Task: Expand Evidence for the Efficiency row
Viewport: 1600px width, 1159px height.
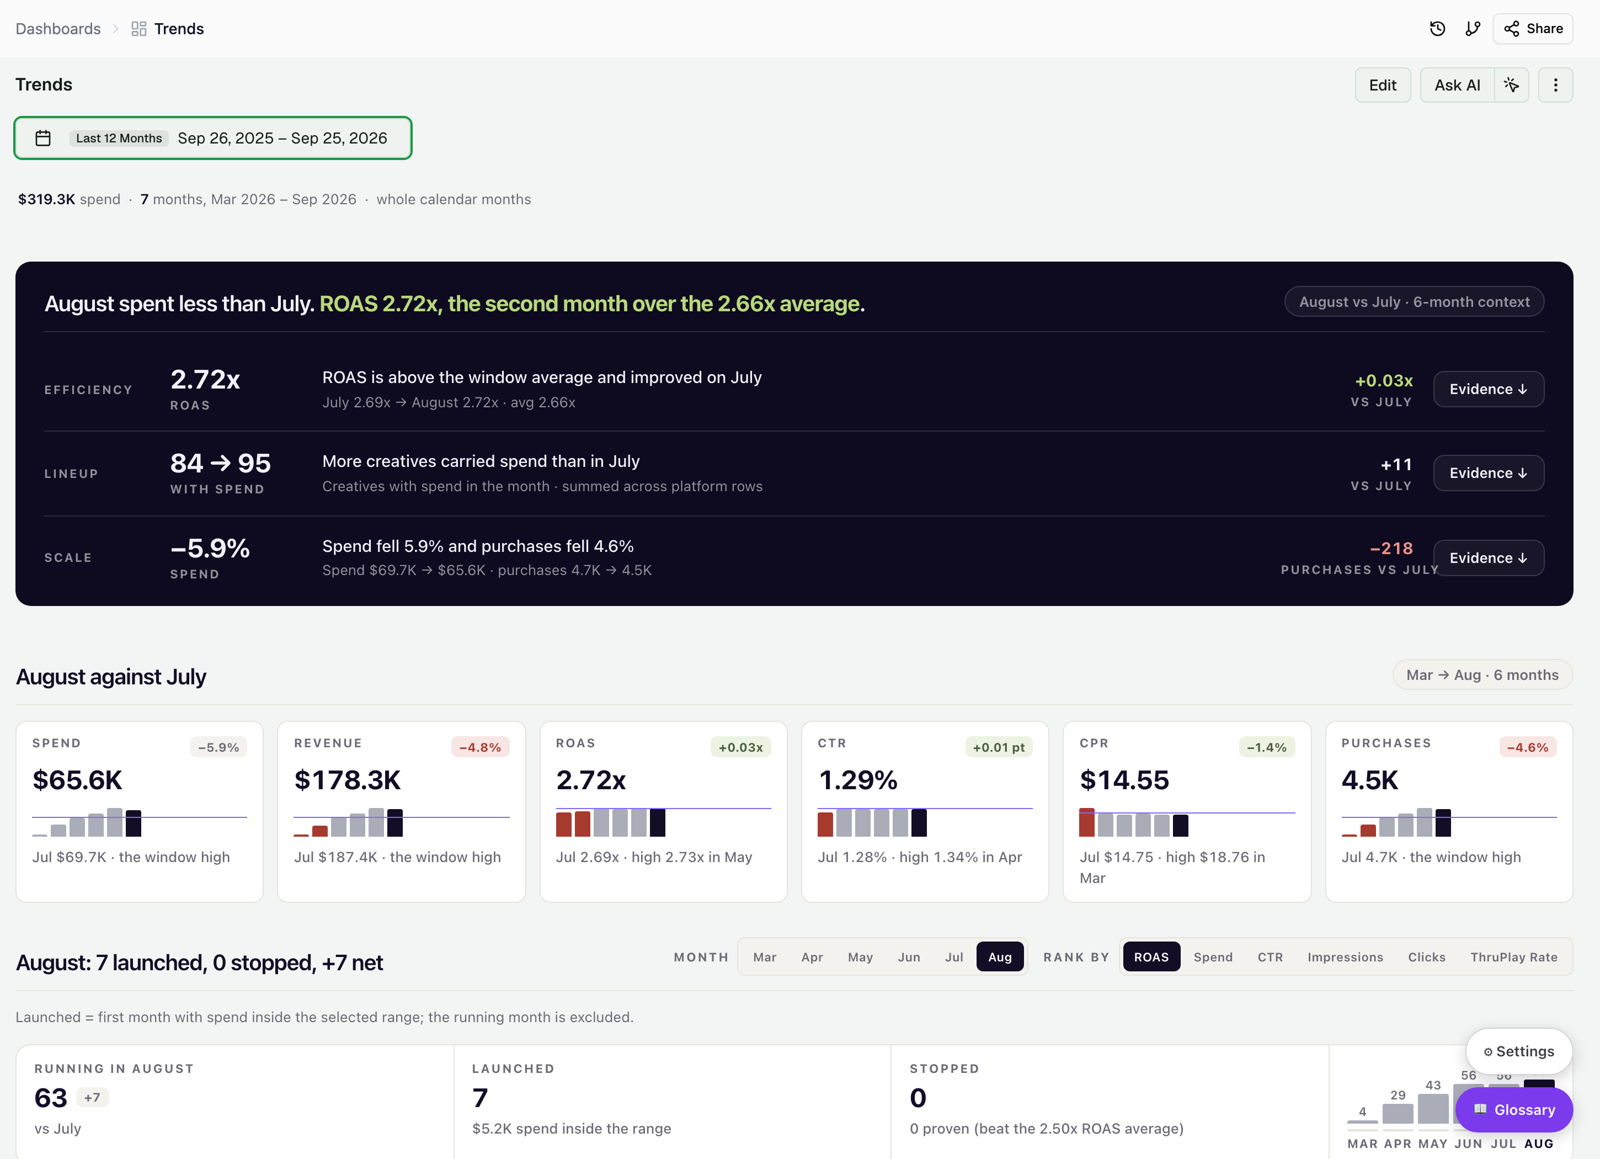Action: pyautogui.click(x=1488, y=389)
